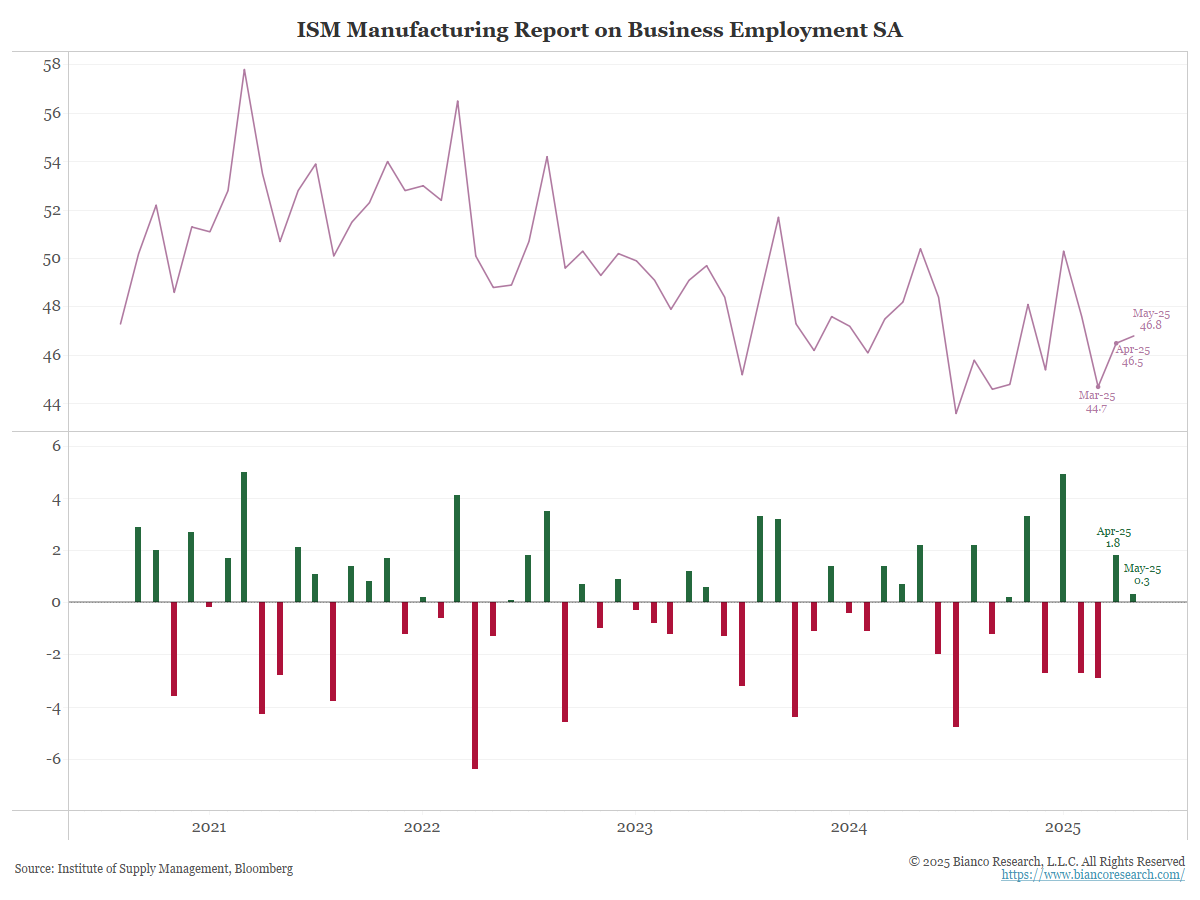Click the Source: Institute of Supply Management text
This screenshot has width=1200, height=900.
pyautogui.click(x=154, y=869)
